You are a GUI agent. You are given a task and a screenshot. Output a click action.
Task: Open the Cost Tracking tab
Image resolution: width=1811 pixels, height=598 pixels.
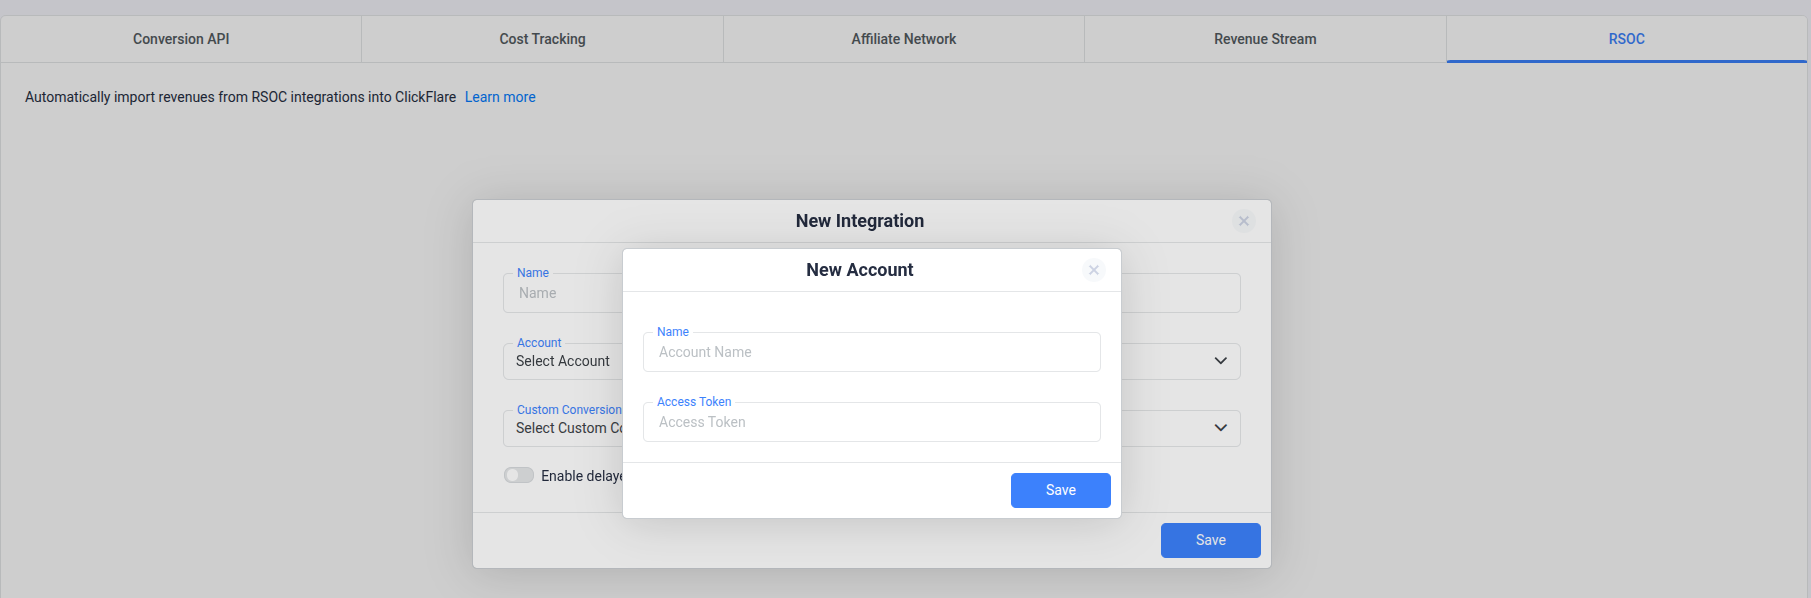542,39
